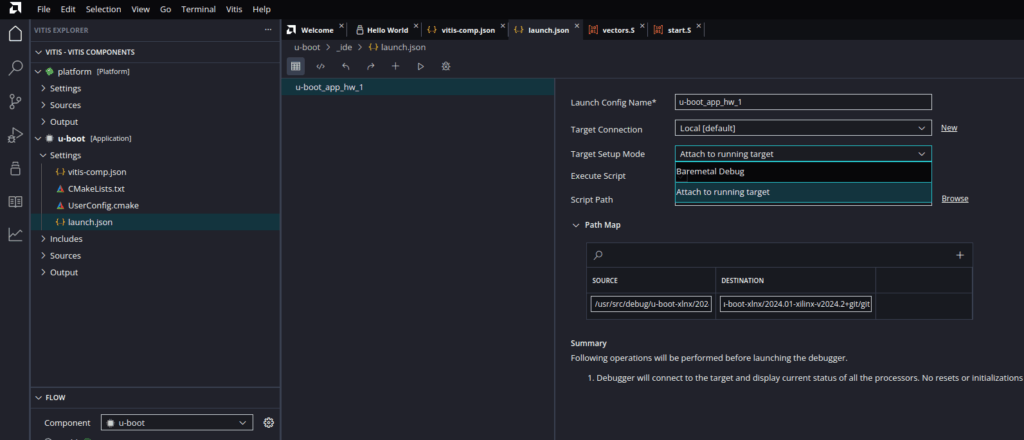1024x440 pixels.
Task: Click the redo arrow in launch.json toolbar
Action: point(370,66)
